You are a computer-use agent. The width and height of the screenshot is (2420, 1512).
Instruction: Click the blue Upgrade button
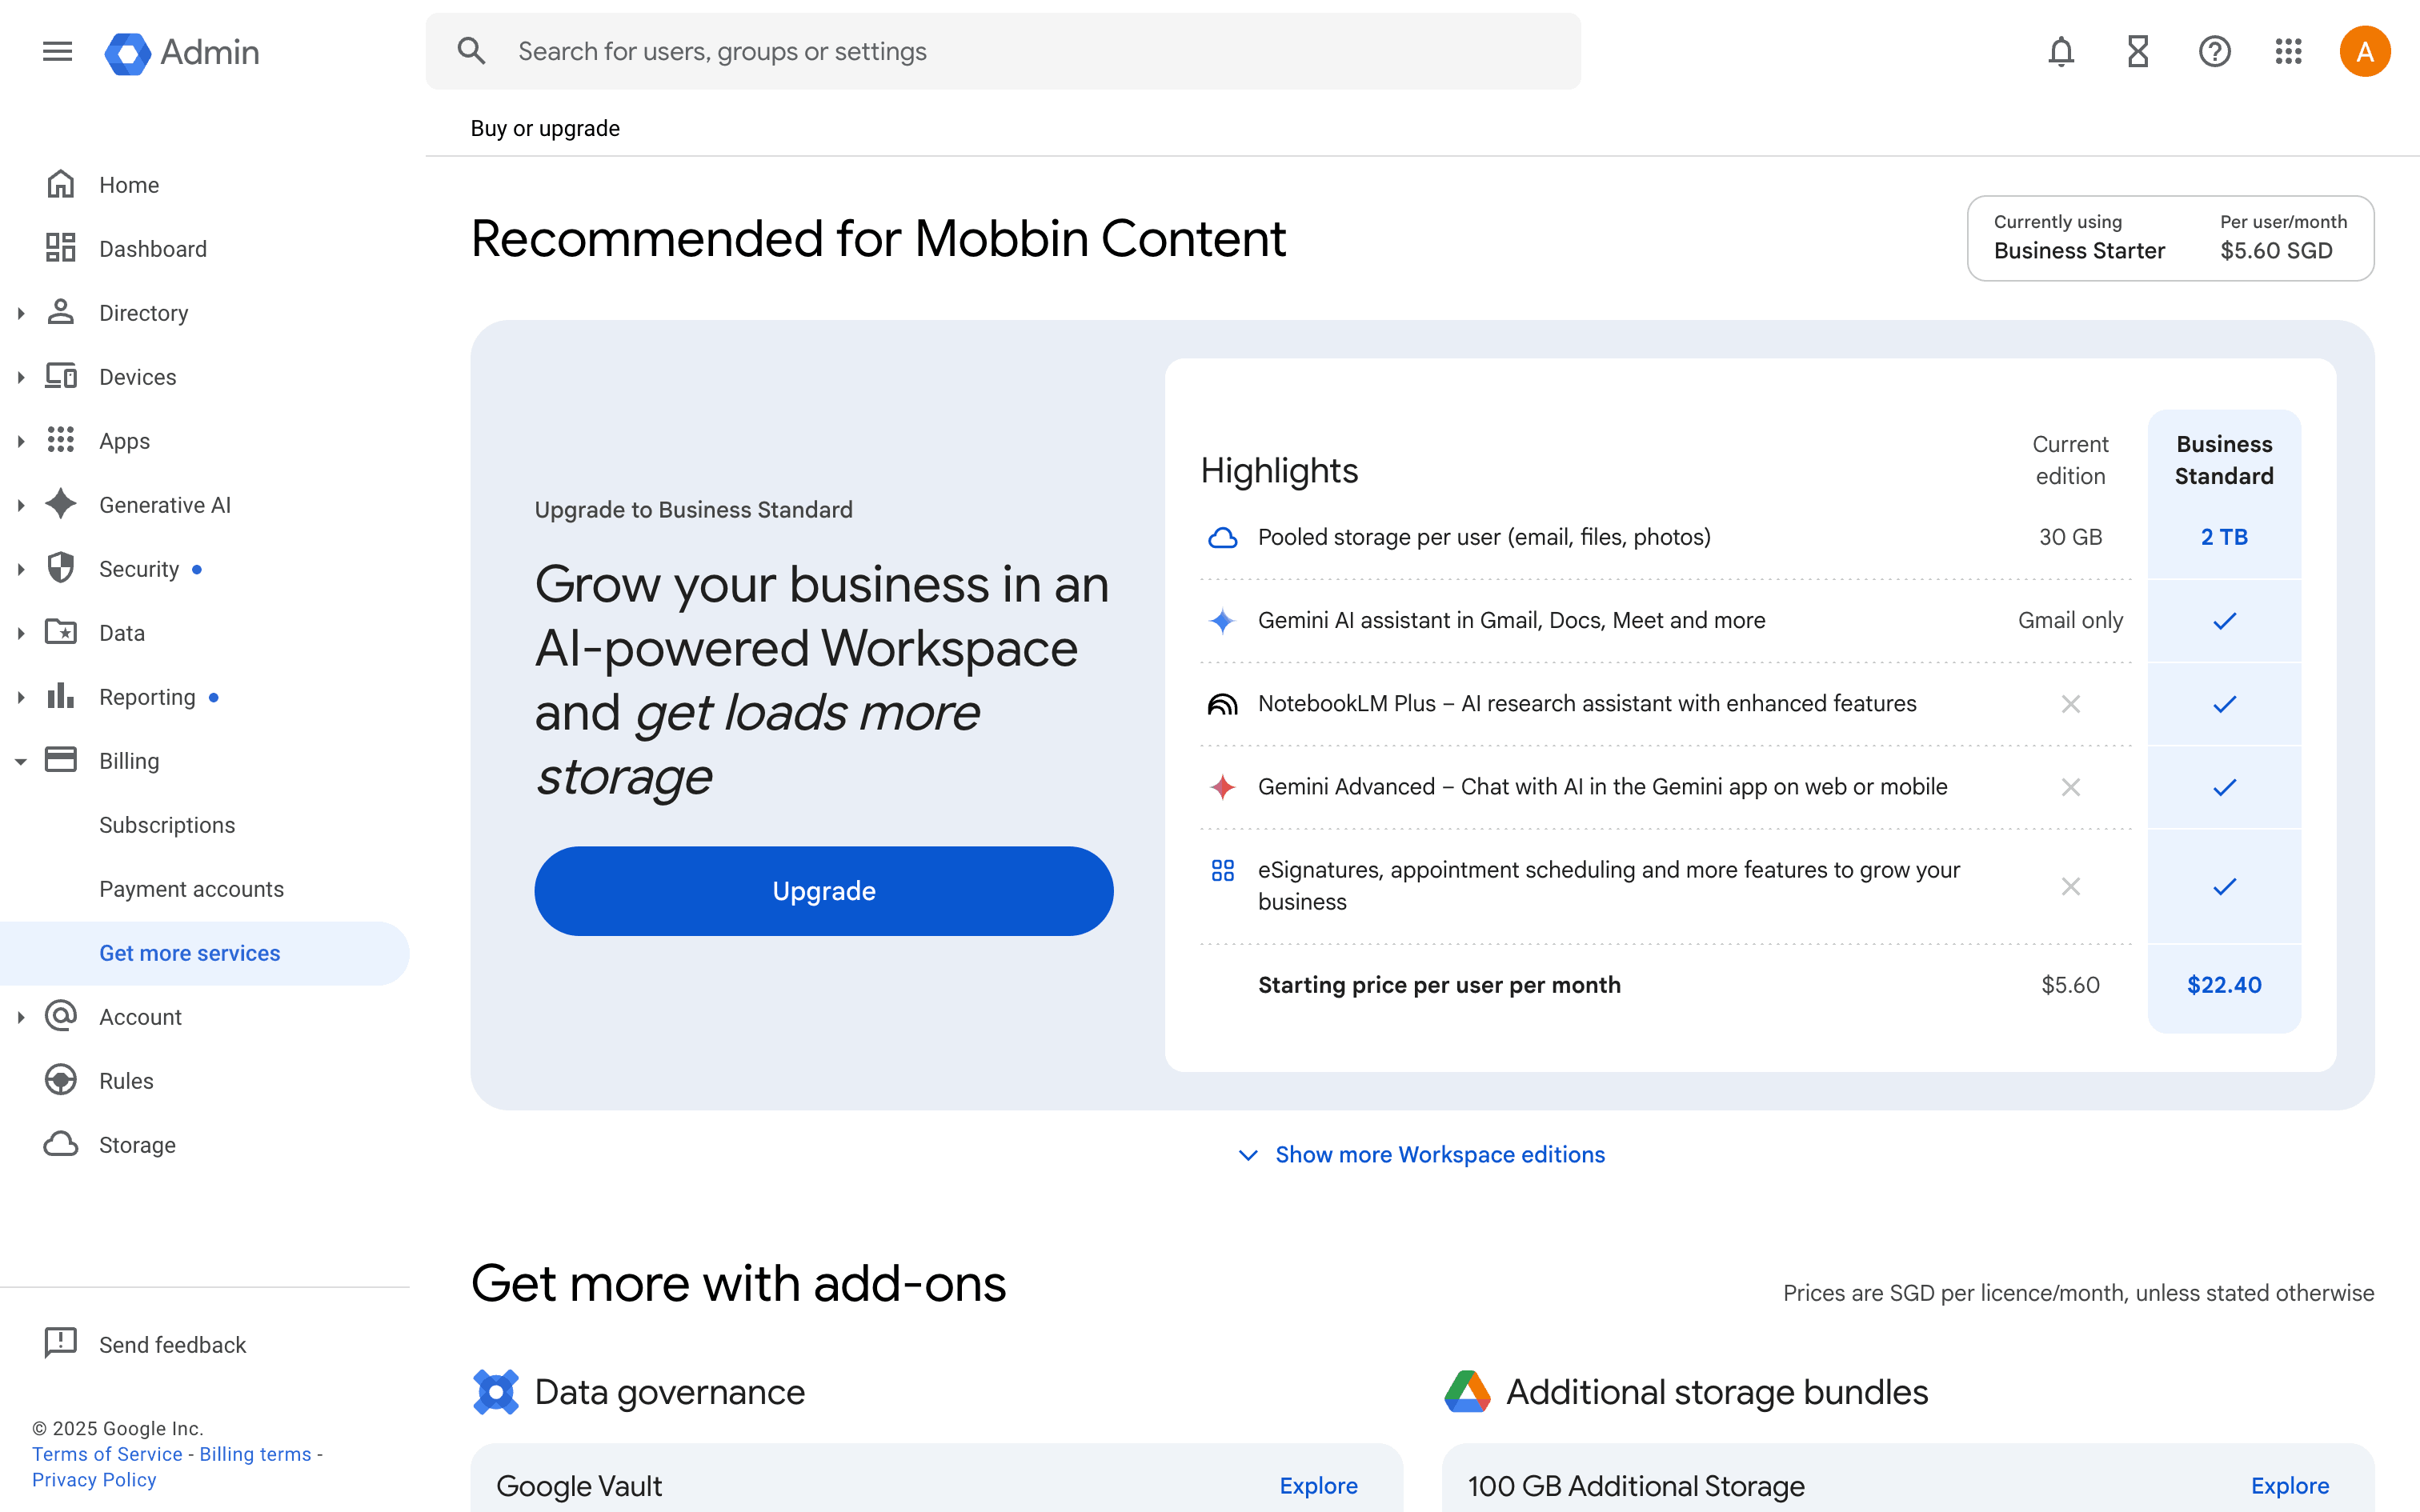823,891
